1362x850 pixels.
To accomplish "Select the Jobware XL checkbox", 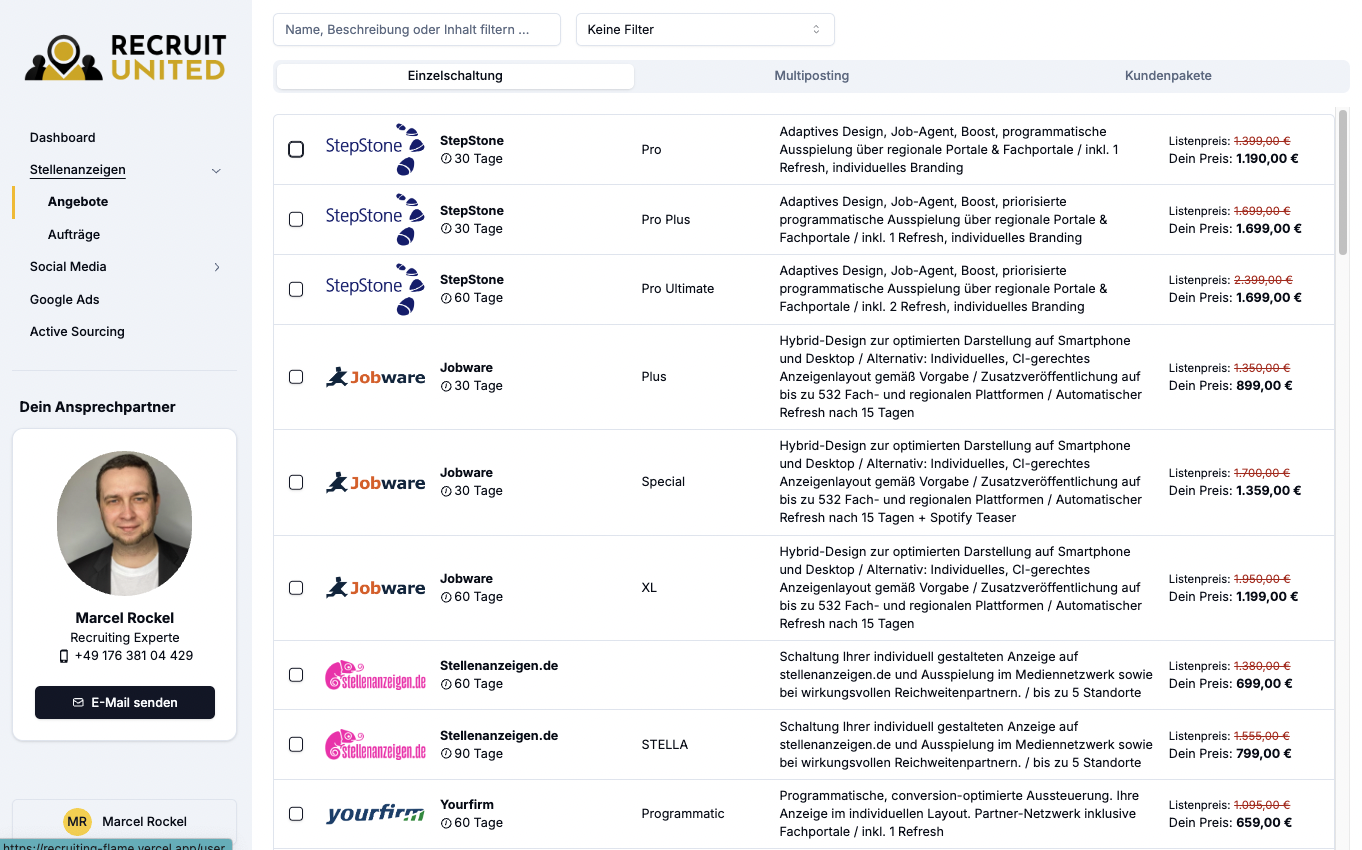I will [x=296, y=588].
